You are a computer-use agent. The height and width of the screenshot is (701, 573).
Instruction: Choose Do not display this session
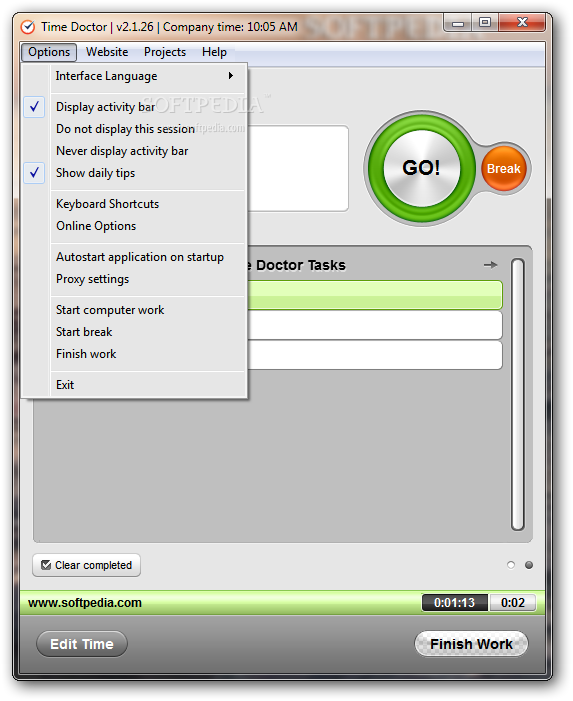(x=135, y=129)
